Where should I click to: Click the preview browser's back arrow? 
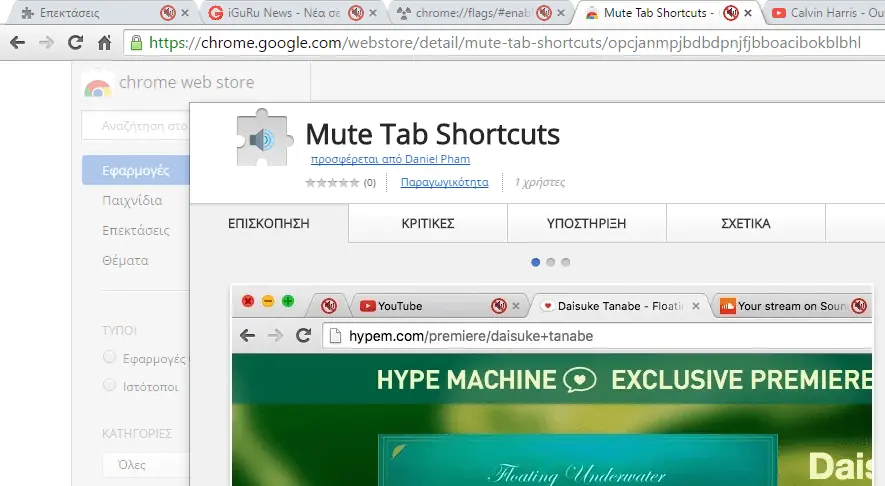[247, 336]
